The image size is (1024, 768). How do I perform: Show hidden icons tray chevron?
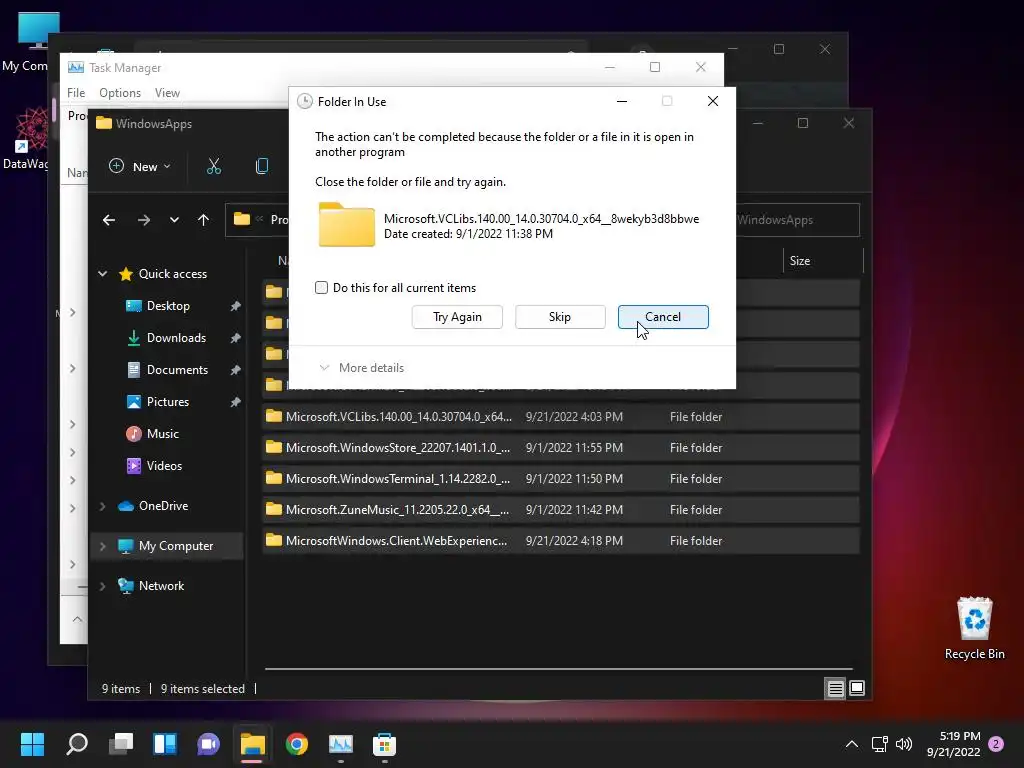852,744
